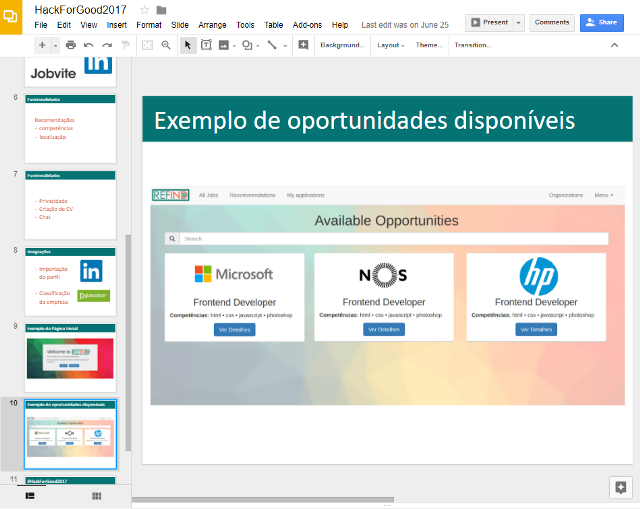Open the Format menu

pos(149,25)
